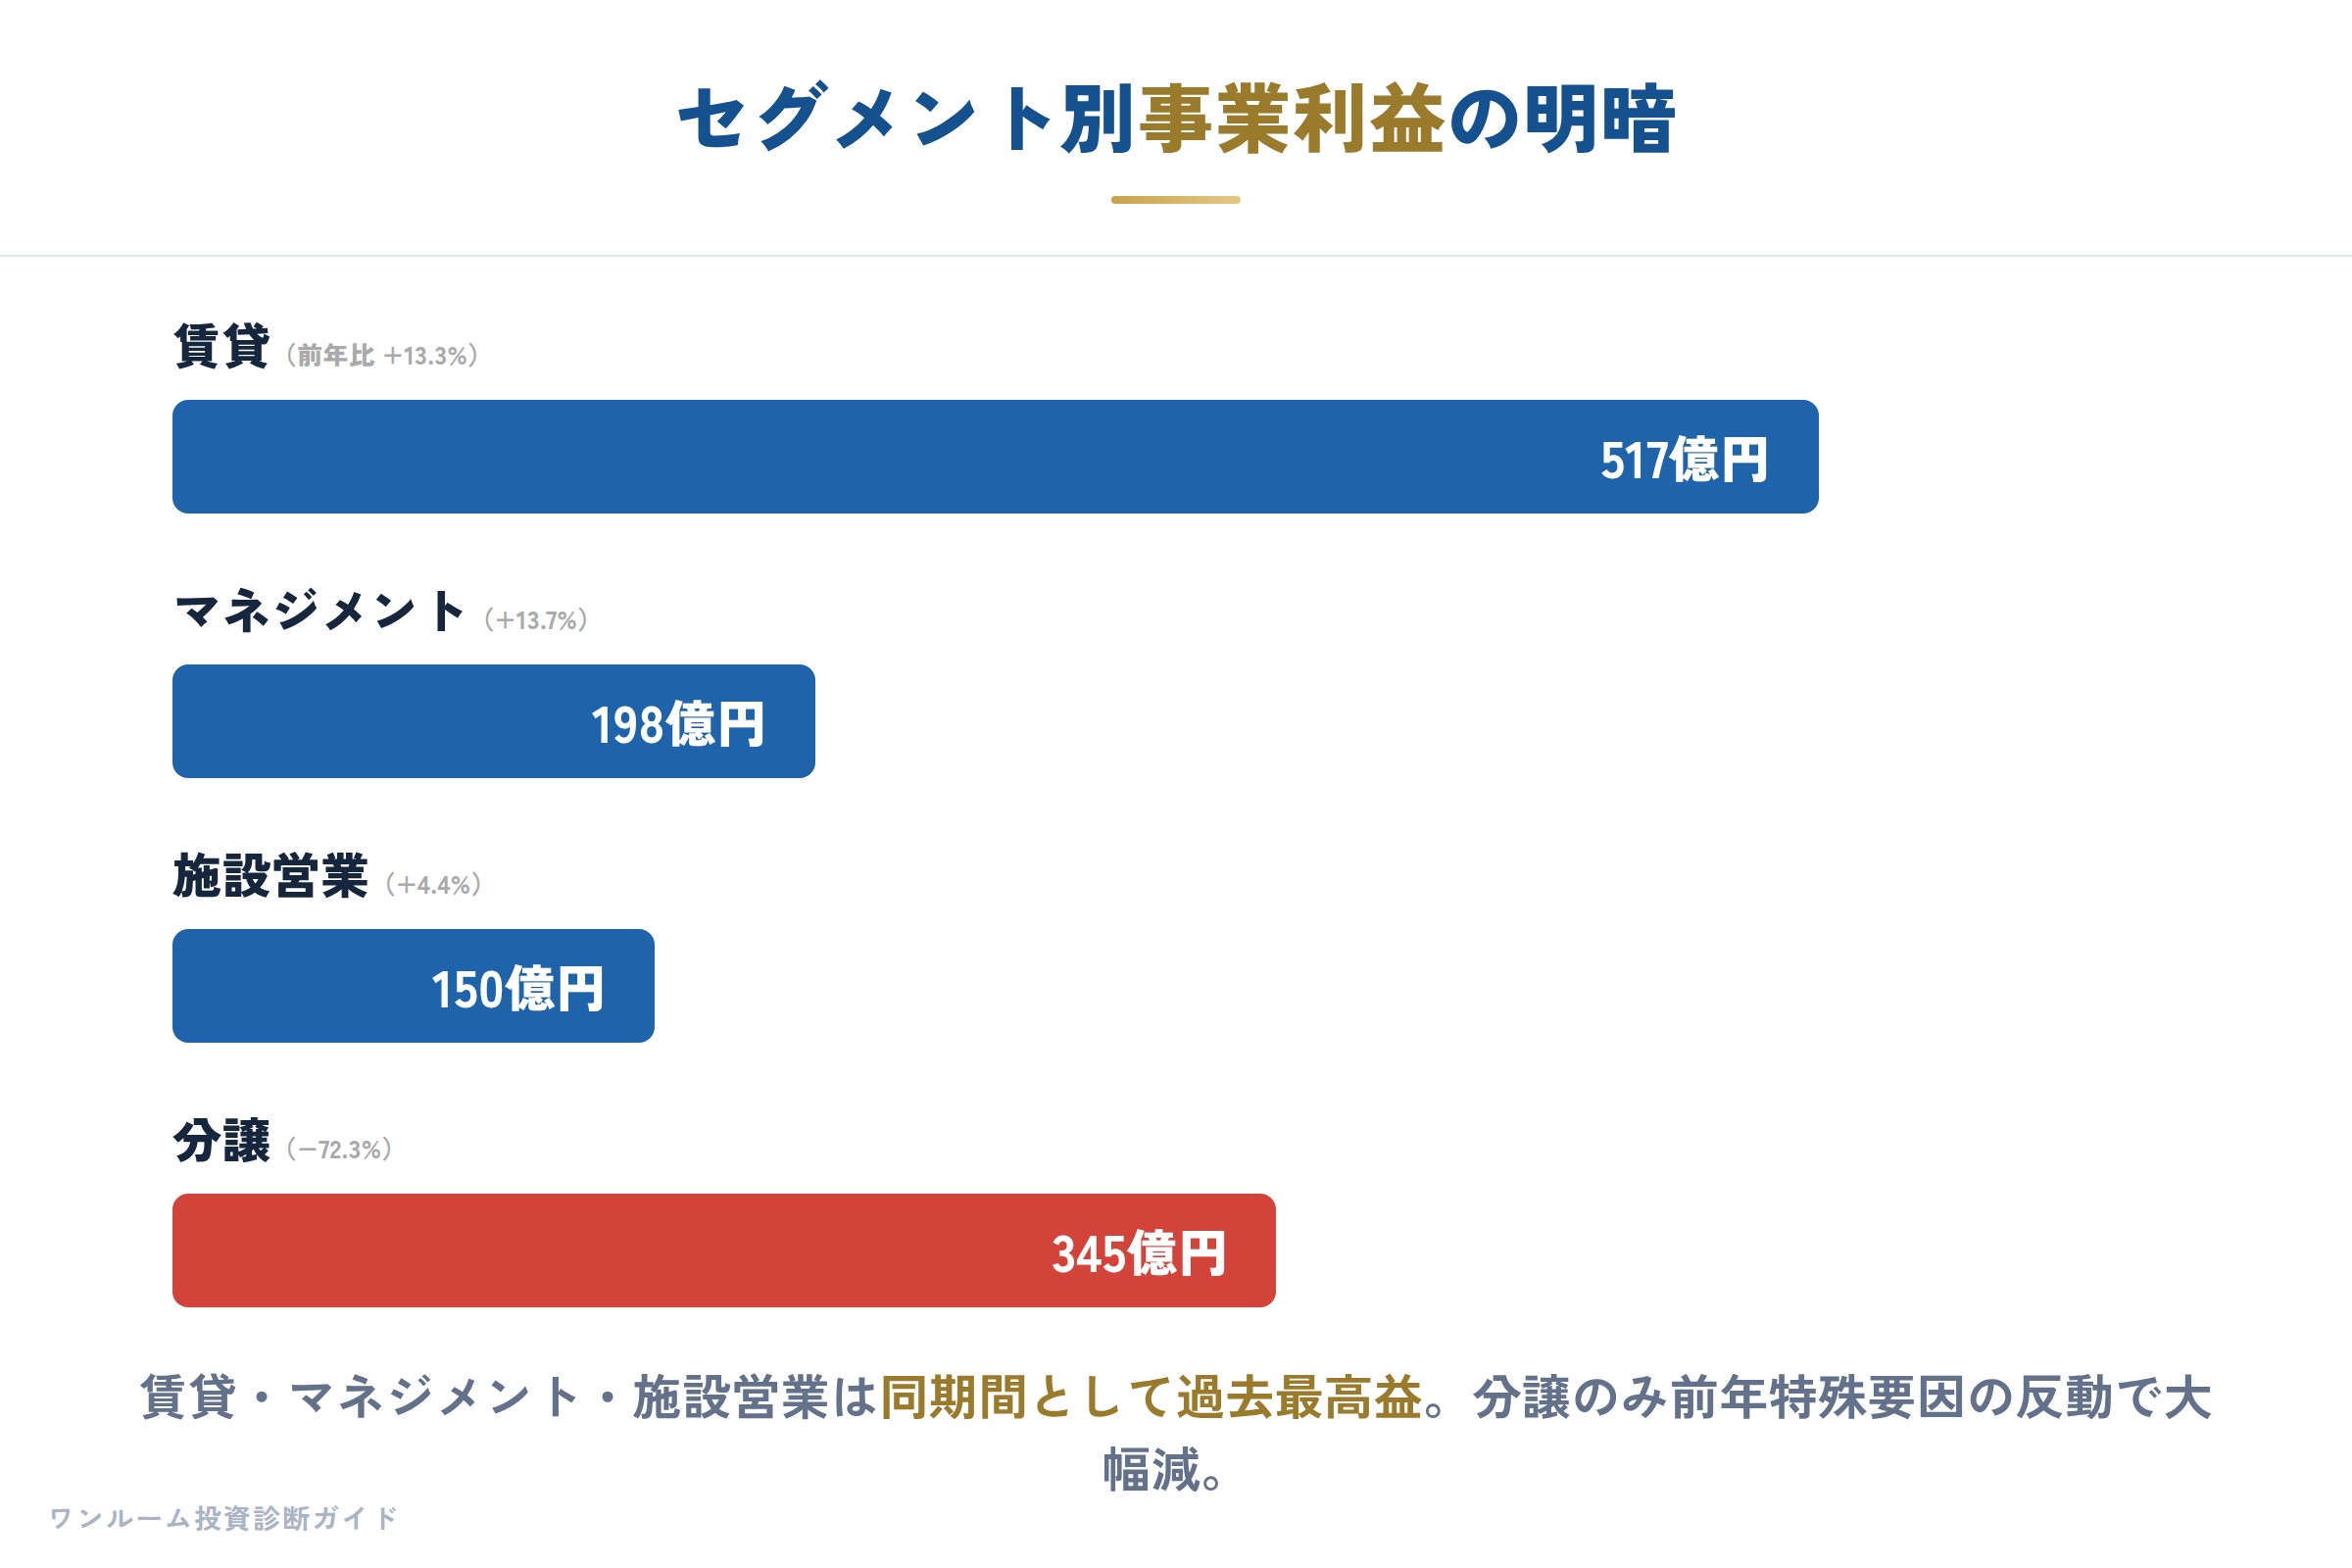The height and width of the screenshot is (1568, 2352).
Task: Click the 150億円 value text
Action: point(518,990)
